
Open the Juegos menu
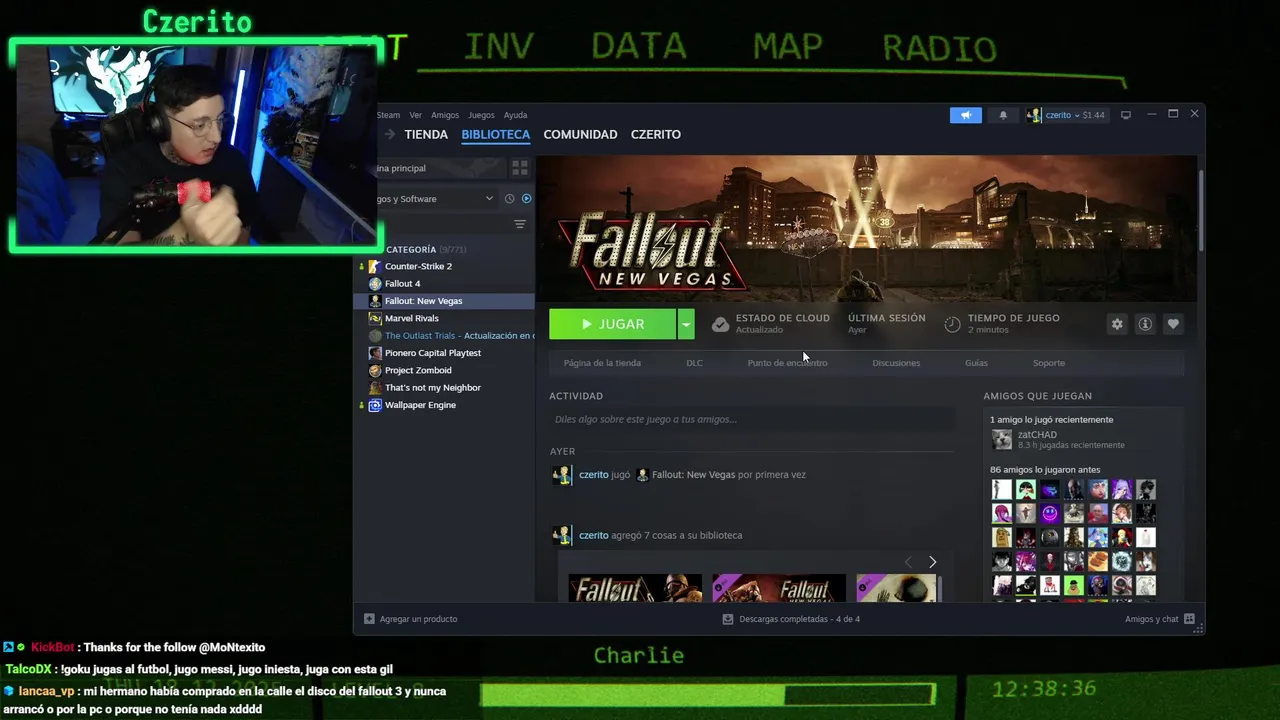[x=481, y=115]
